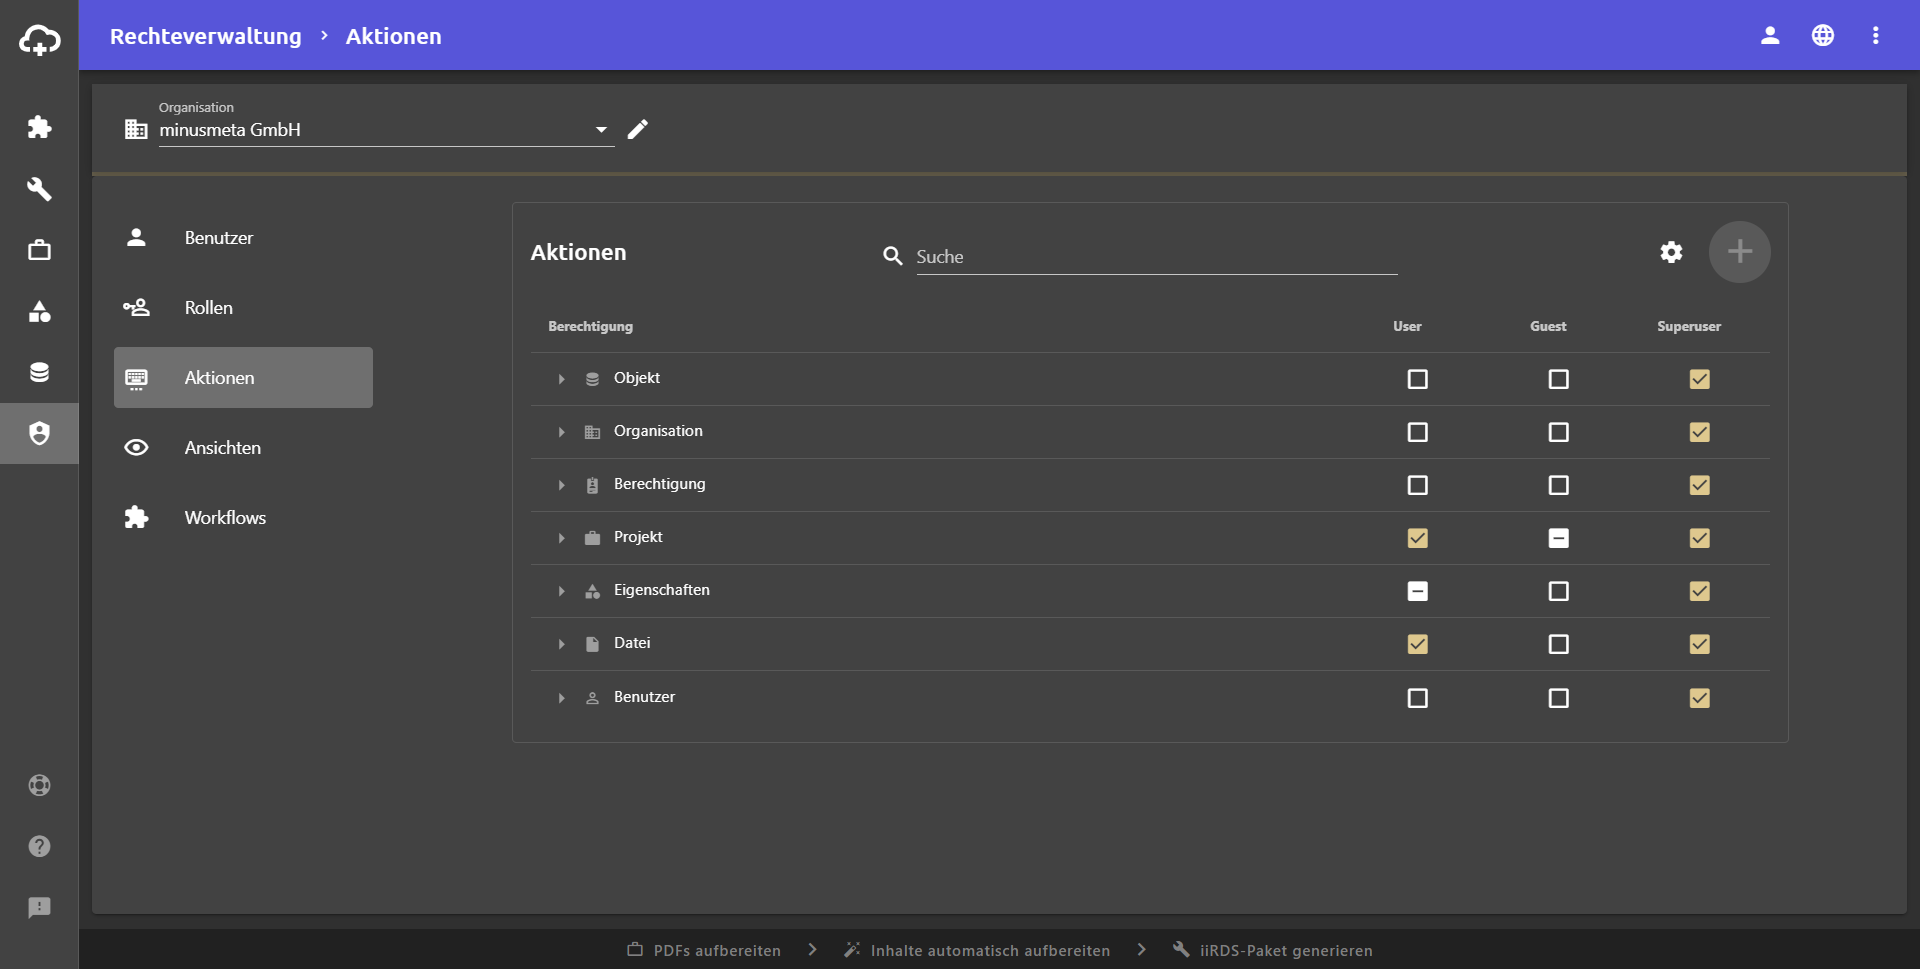Click the Organisation building row icon

[x=592, y=432]
